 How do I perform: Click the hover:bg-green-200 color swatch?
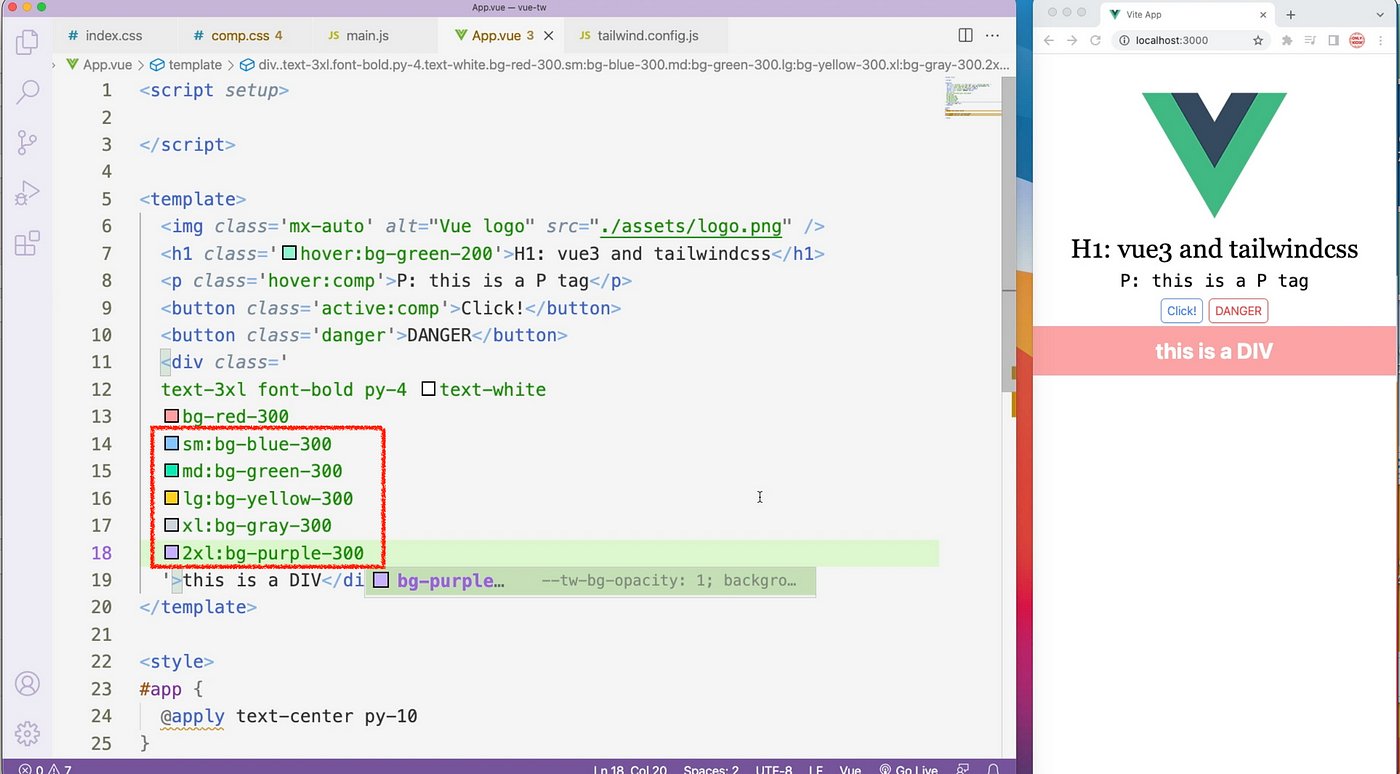[x=290, y=253]
